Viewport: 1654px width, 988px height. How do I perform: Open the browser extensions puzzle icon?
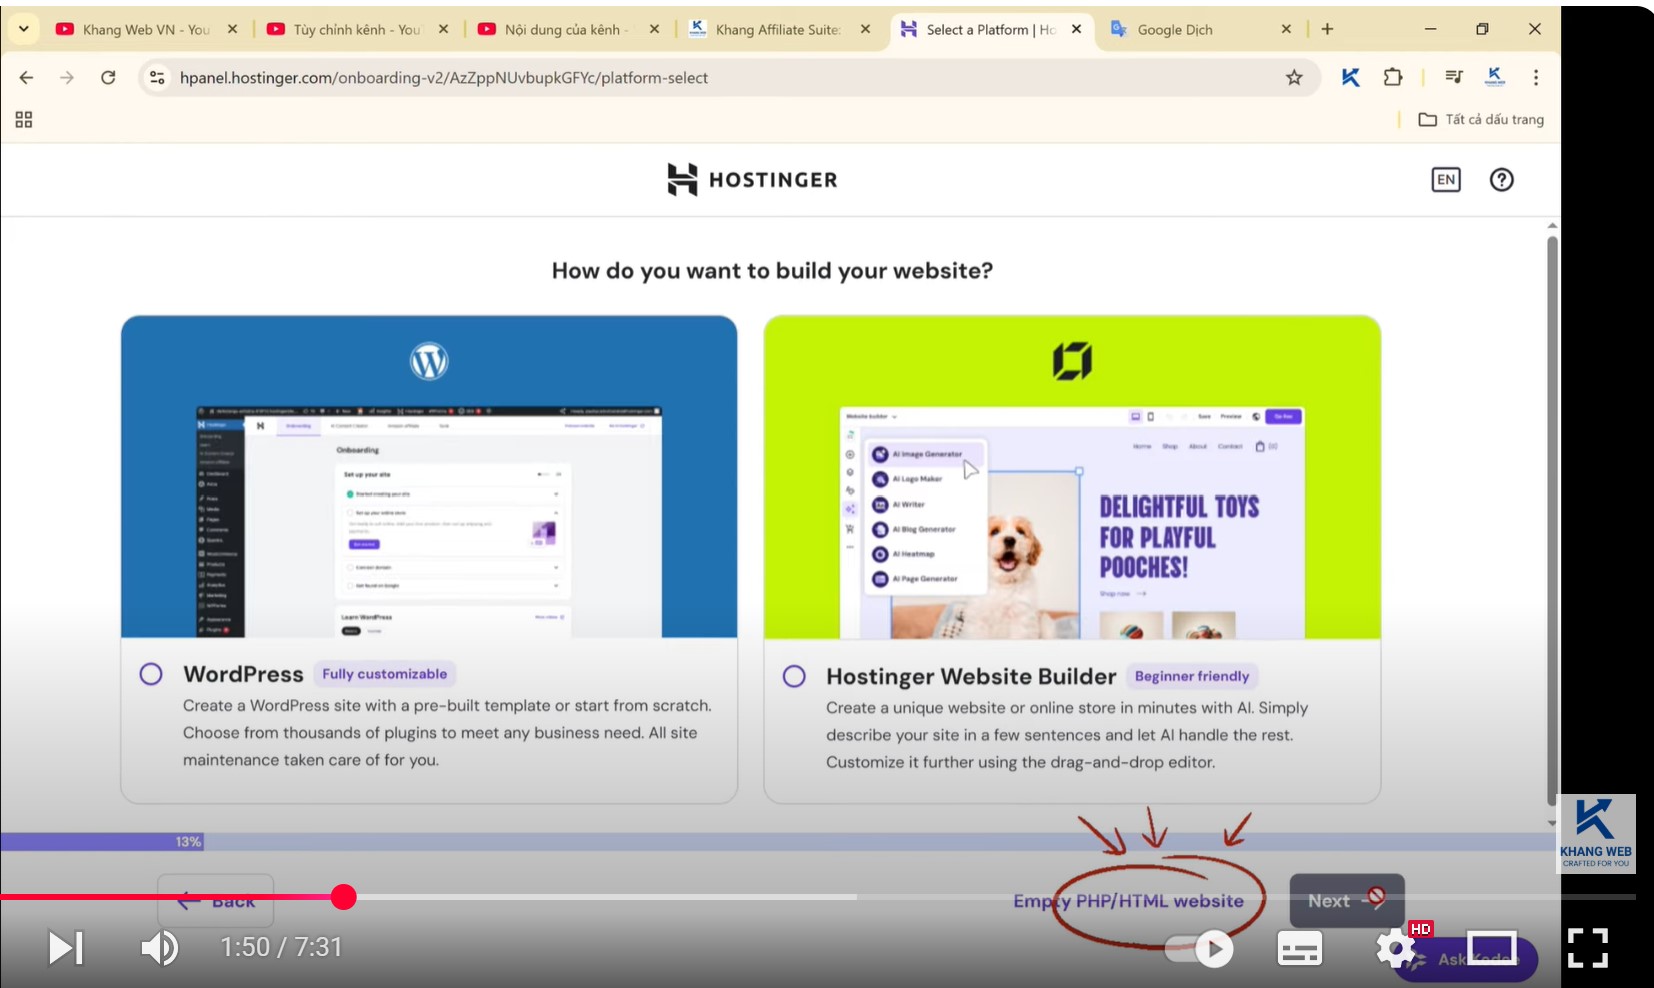pos(1392,78)
